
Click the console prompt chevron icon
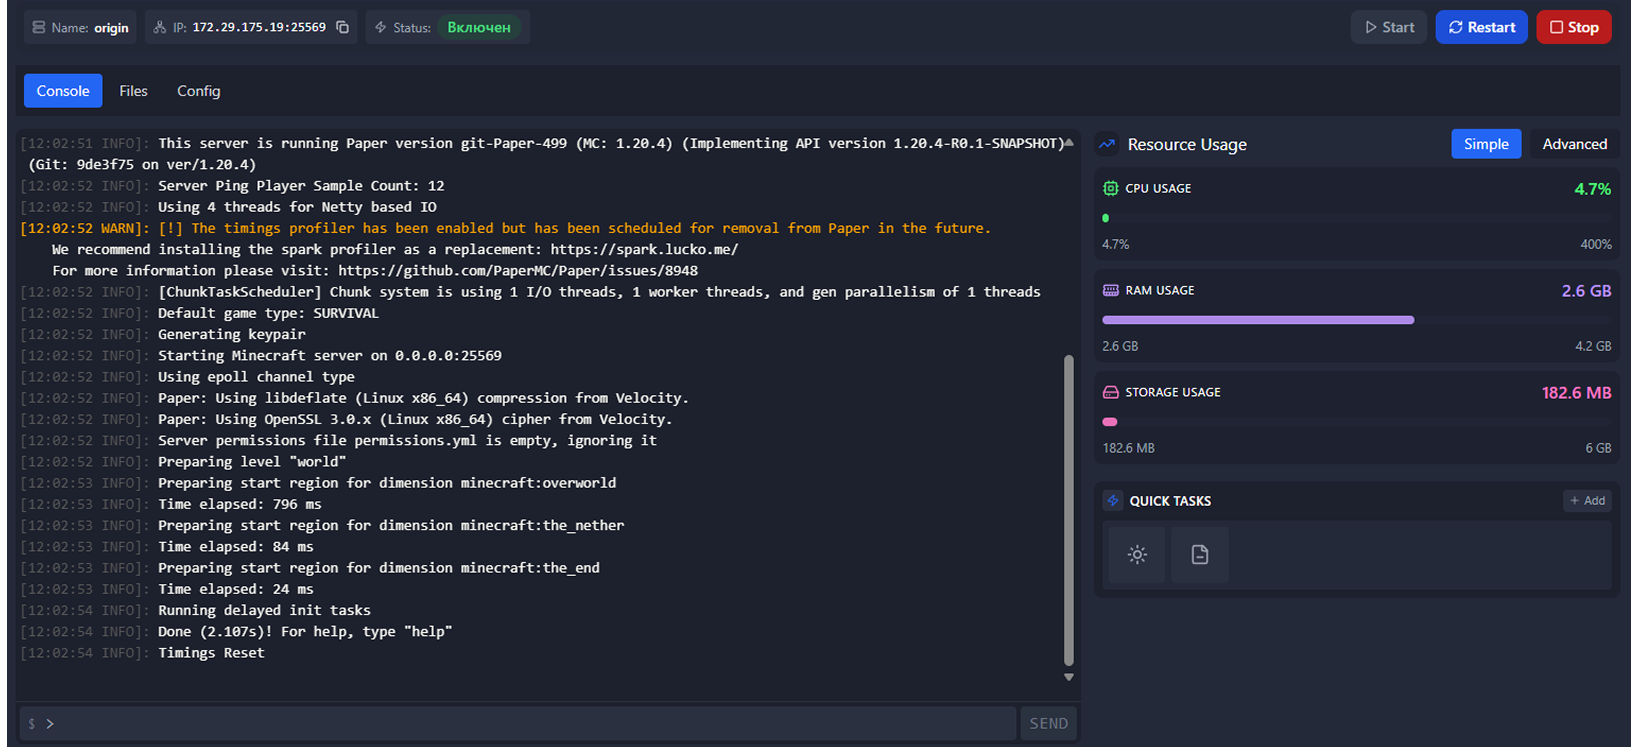(x=50, y=723)
